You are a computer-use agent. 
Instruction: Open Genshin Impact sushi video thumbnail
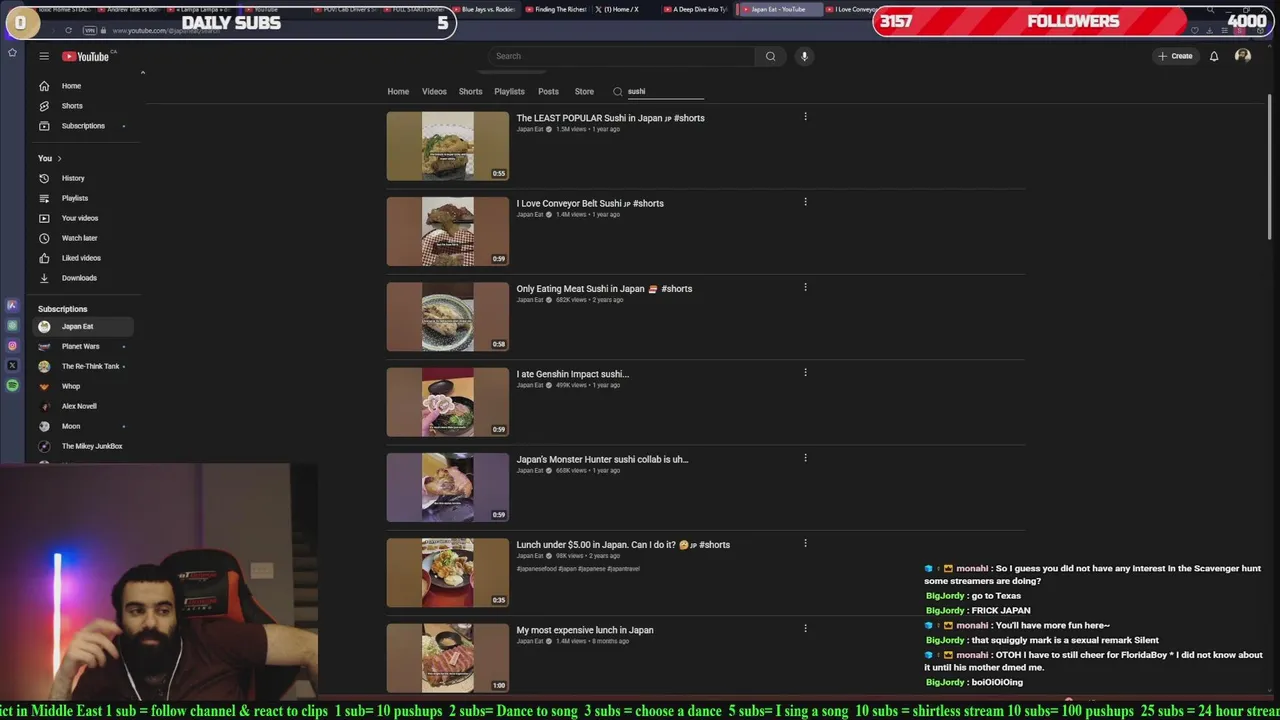pyautogui.click(x=448, y=402)
